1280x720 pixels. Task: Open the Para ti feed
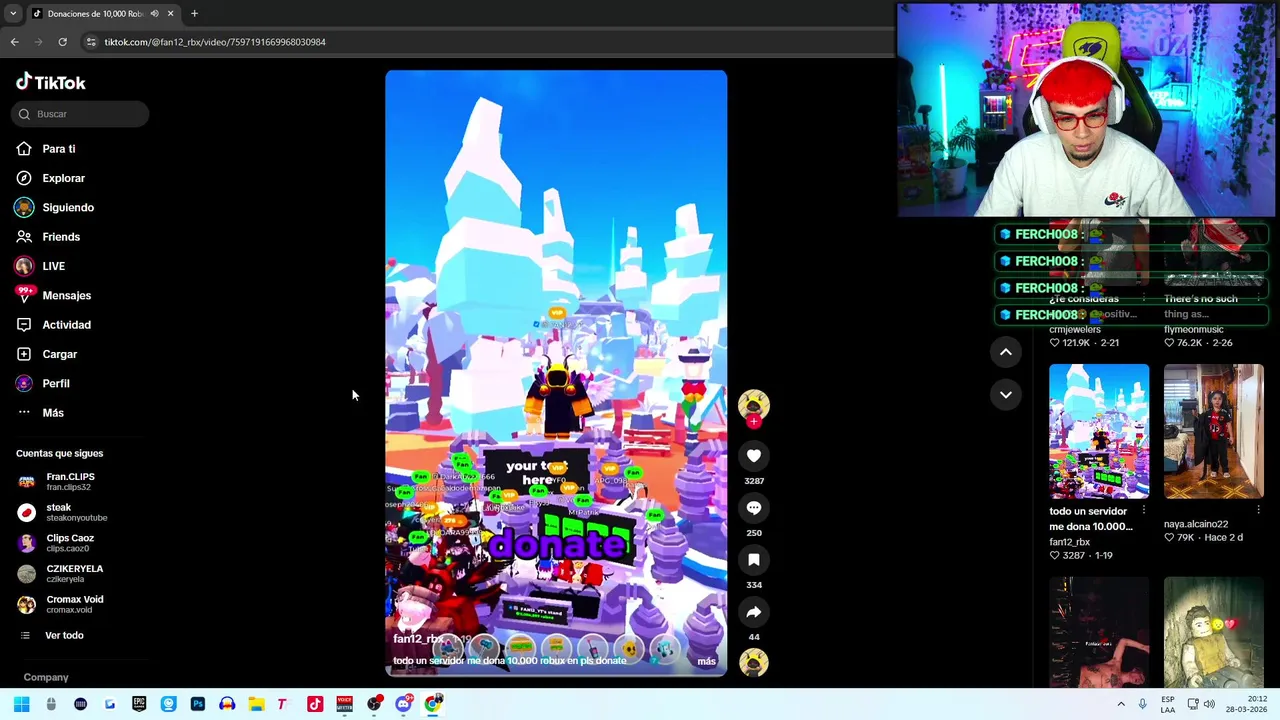click(58, 149)
